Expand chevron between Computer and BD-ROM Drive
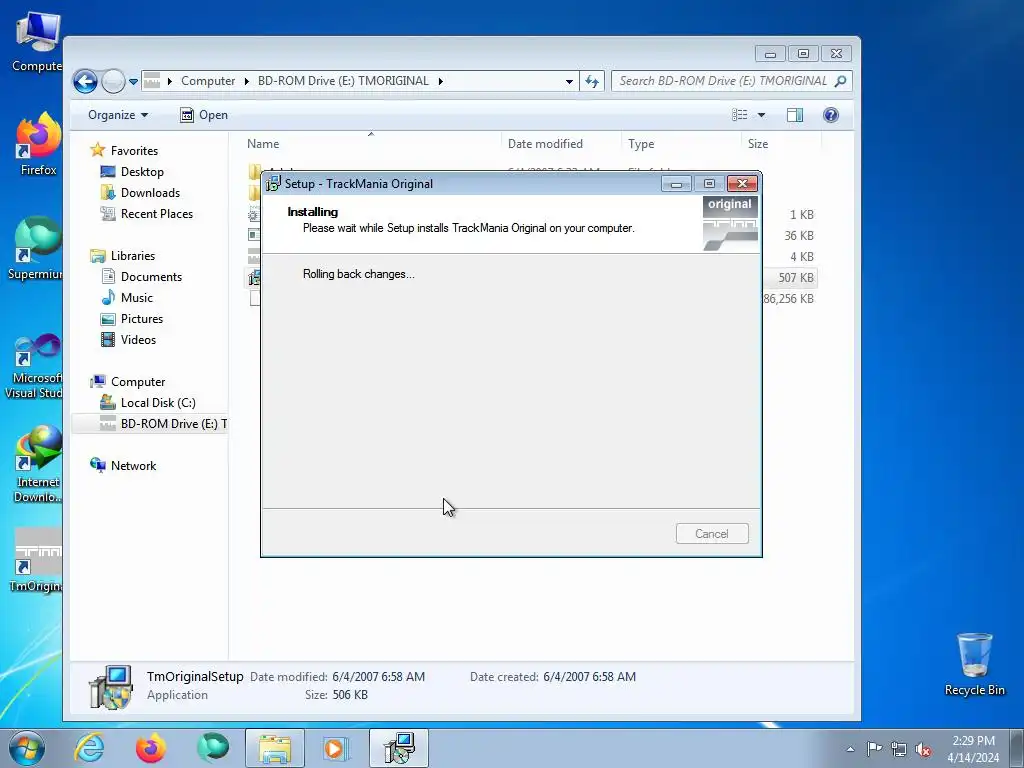This screenshot has height=768, width=1024. (x=247, y=81)
